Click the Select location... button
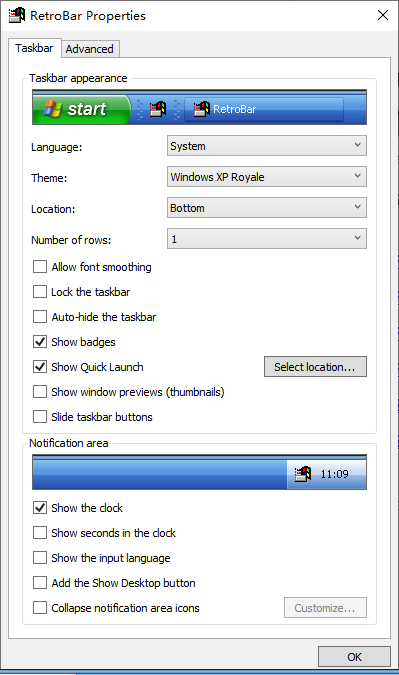This screenshot has width=399, height=675. (315, 367)
